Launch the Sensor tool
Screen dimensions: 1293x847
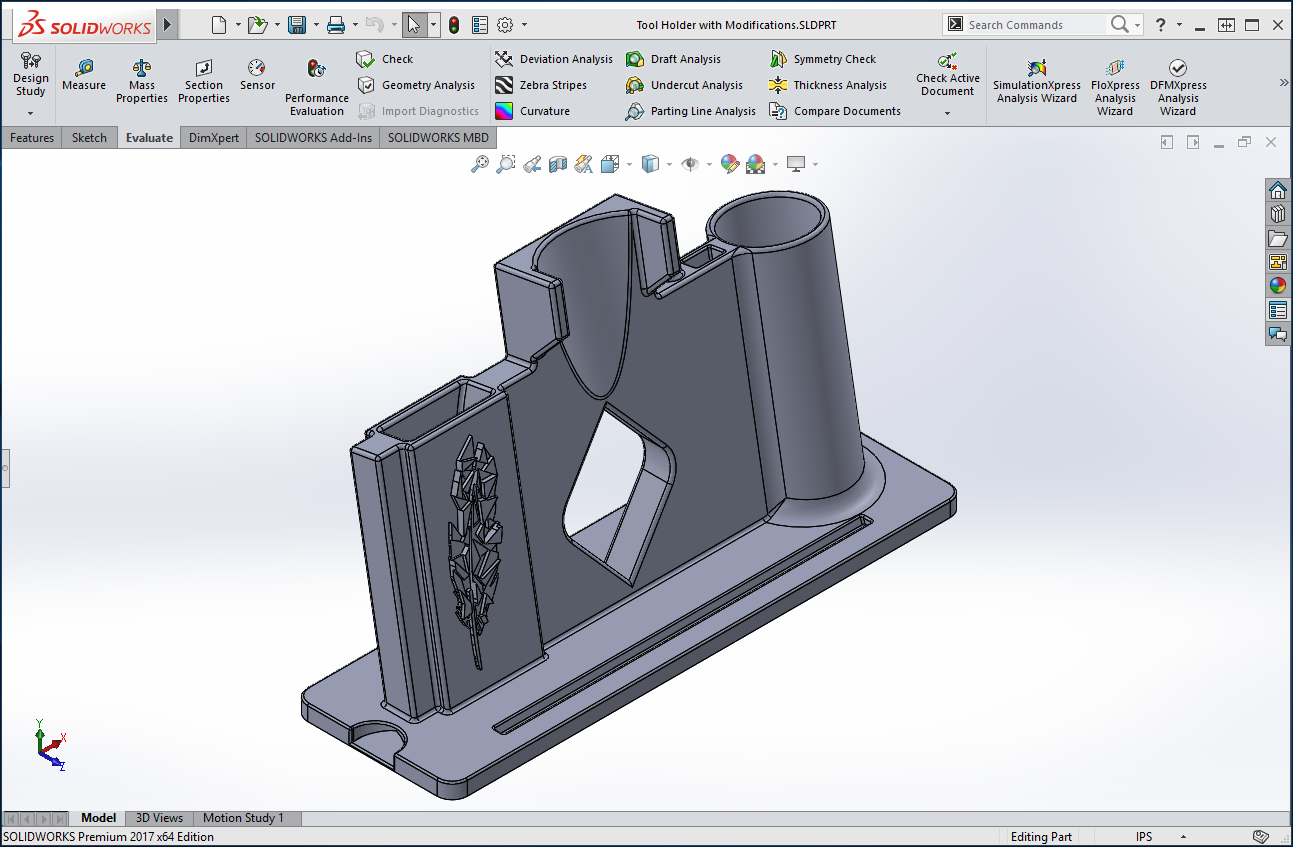pyautogui.click(x=257, y=68)
